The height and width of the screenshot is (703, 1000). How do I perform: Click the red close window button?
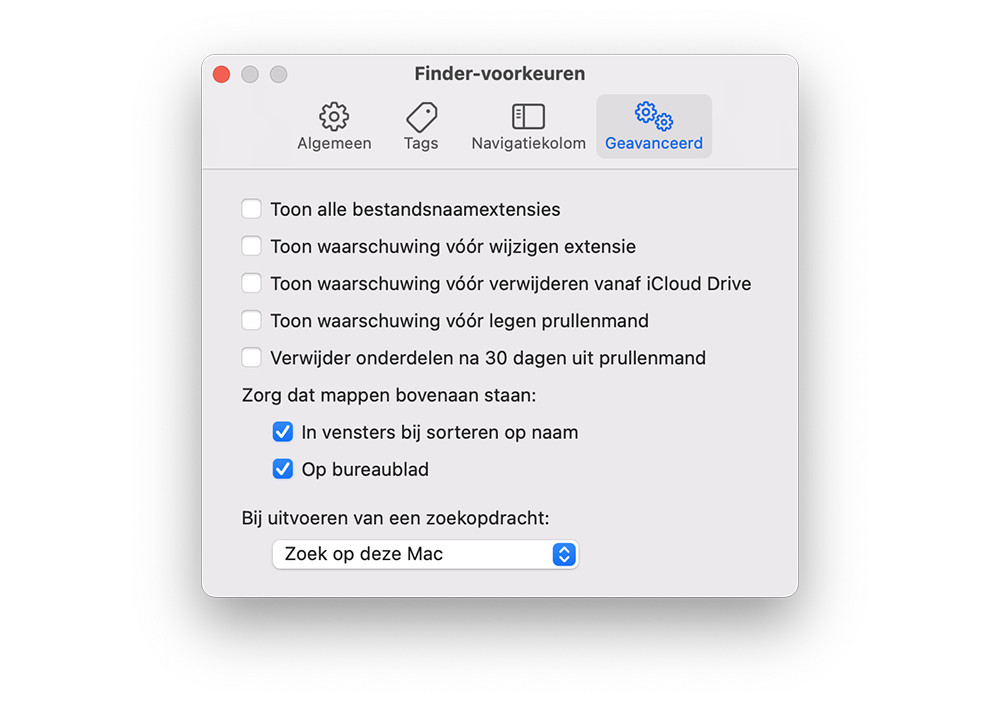221,75
